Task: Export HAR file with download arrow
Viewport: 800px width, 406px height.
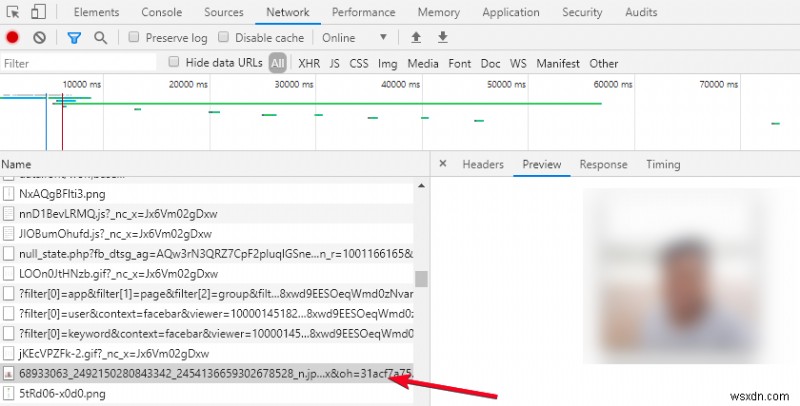Action: [x=443, y=37]
